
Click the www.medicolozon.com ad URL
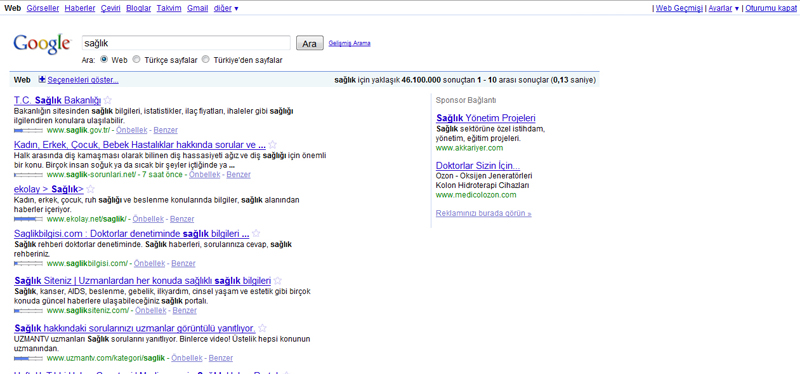tap(476, 195)
